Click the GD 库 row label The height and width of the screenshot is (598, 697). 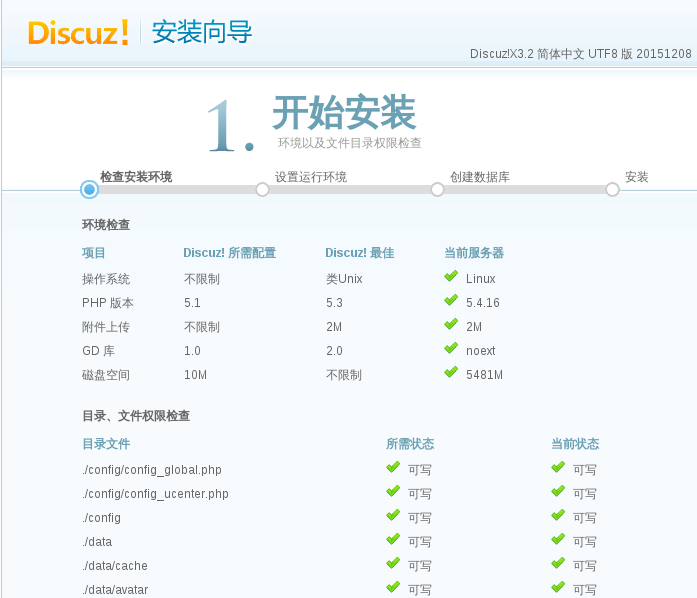(98, 351)
